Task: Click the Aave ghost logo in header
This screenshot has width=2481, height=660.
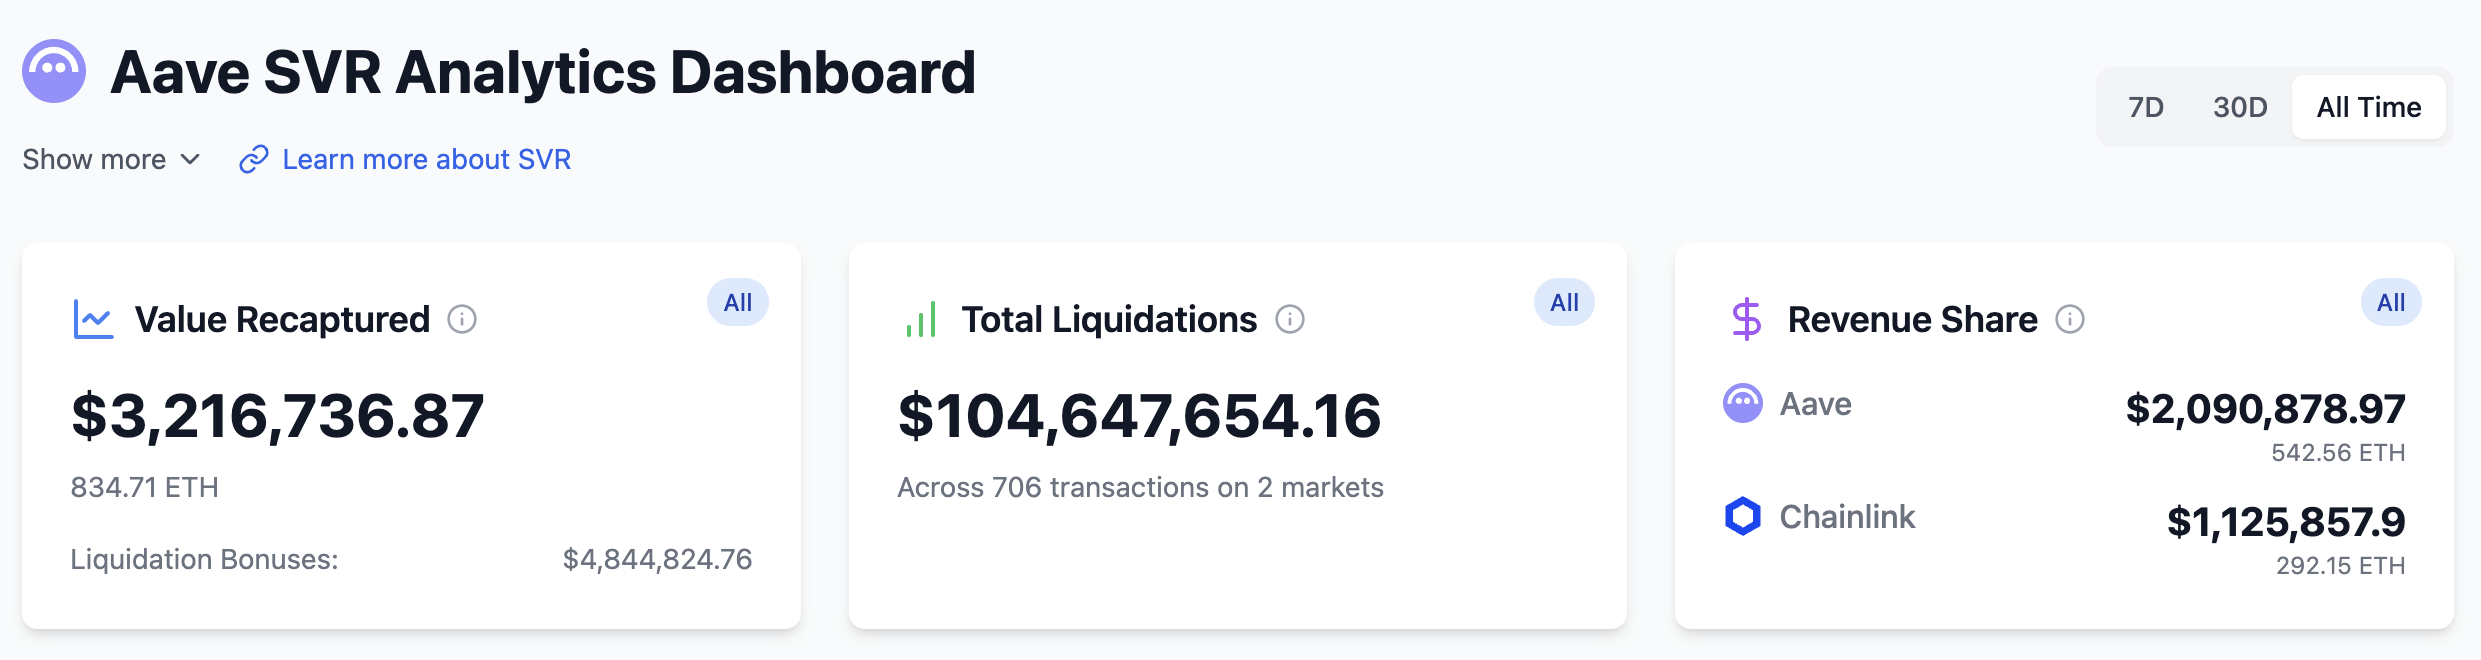Action: 54,71
